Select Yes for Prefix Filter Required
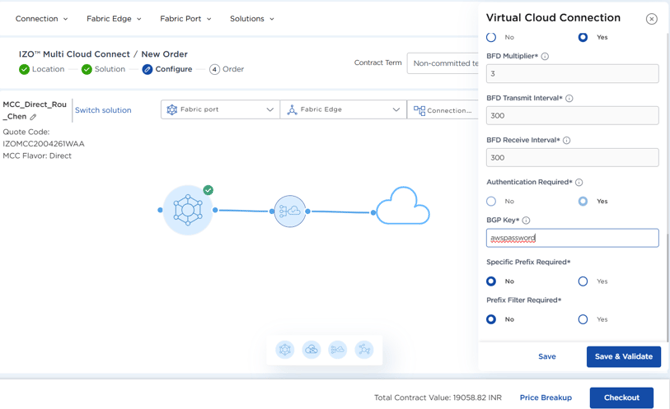 (x=583, y=319)
